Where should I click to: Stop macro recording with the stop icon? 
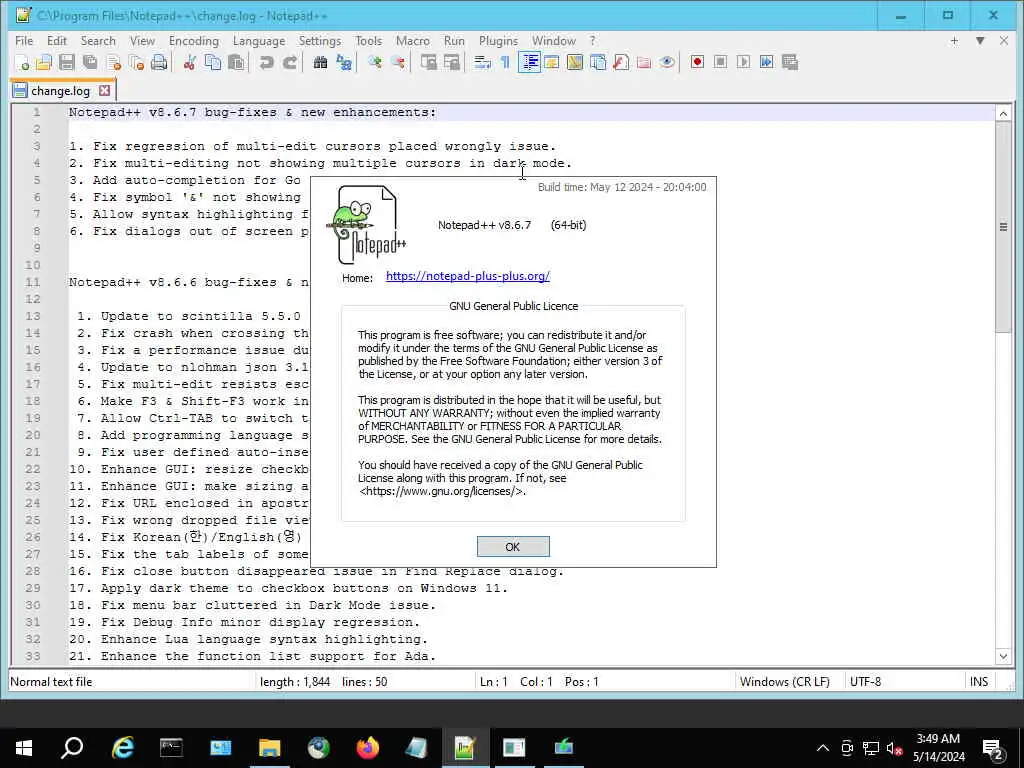(720, 62)
